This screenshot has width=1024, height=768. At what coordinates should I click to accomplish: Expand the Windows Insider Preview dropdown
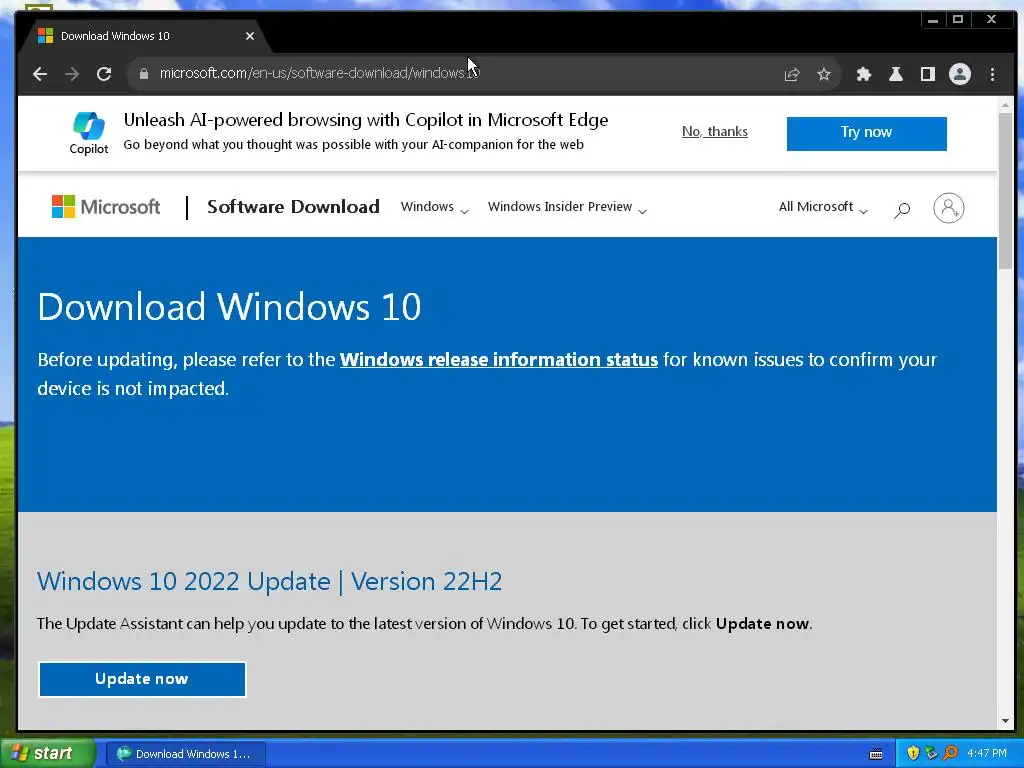pyautogui.click(x=567, y=207)
